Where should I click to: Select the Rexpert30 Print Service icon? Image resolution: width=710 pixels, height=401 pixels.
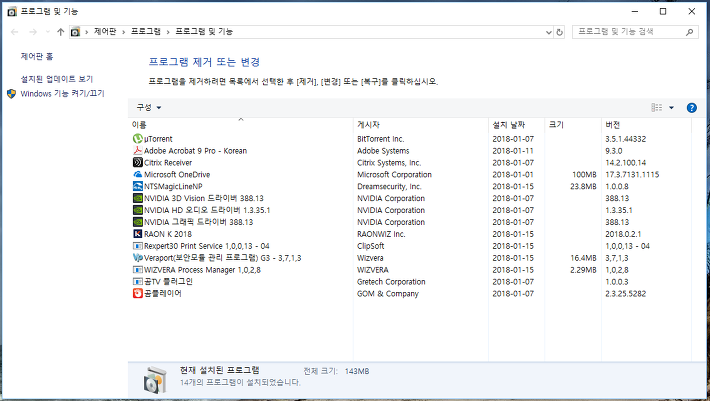click(138, 246)
